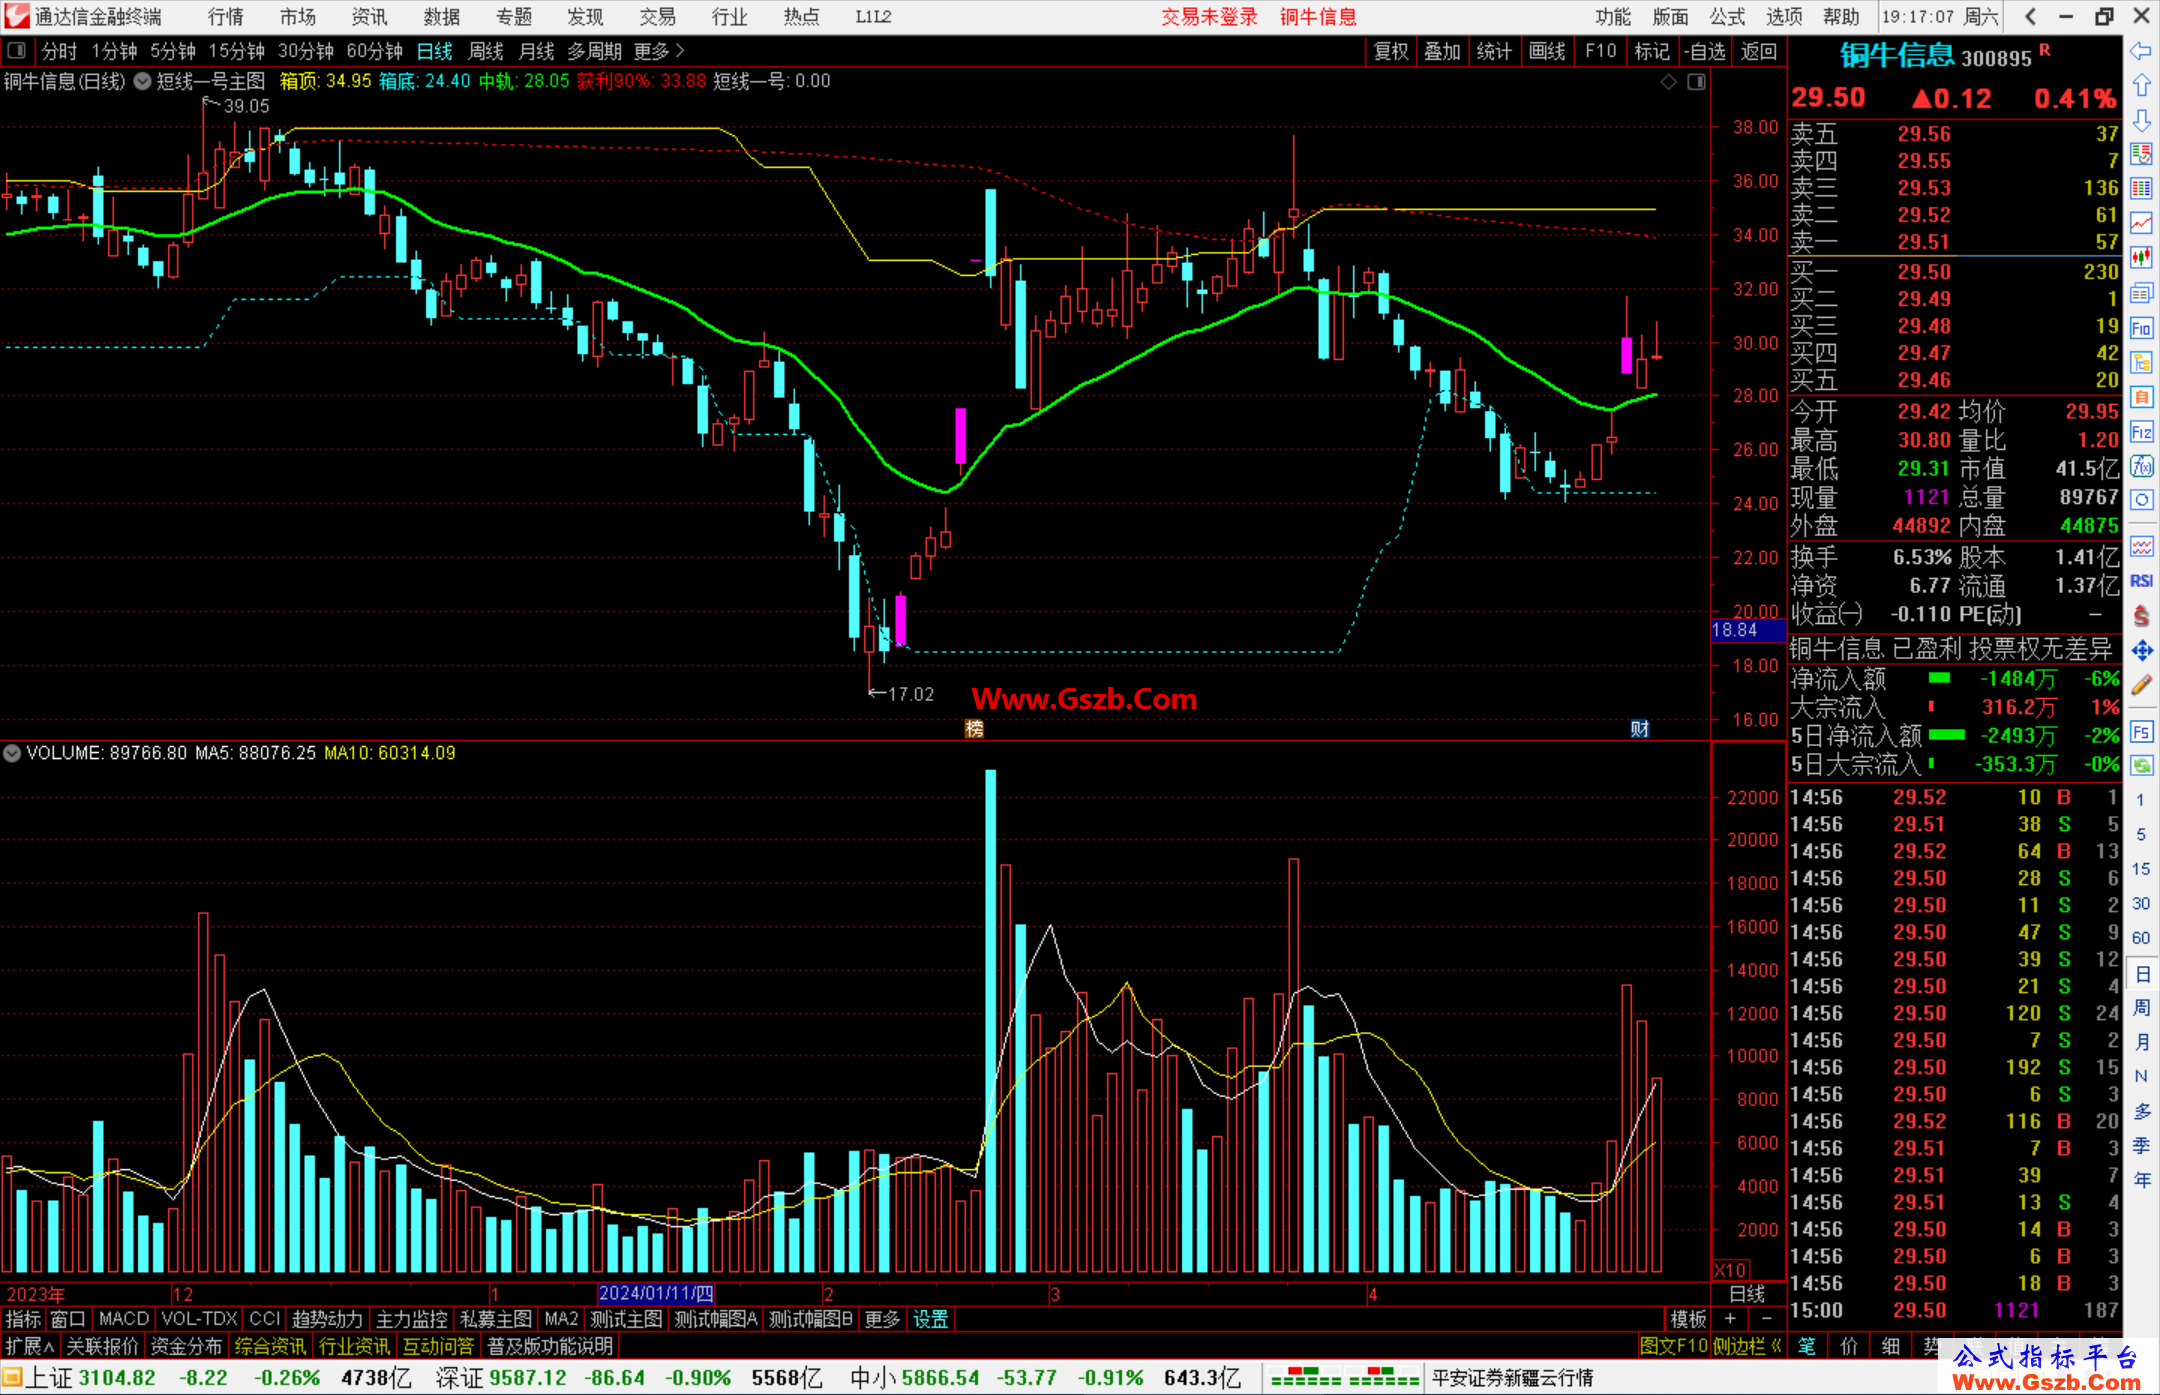
Task: Click the F12 trading sidebar icon
Action: (x=2141, y=432)
